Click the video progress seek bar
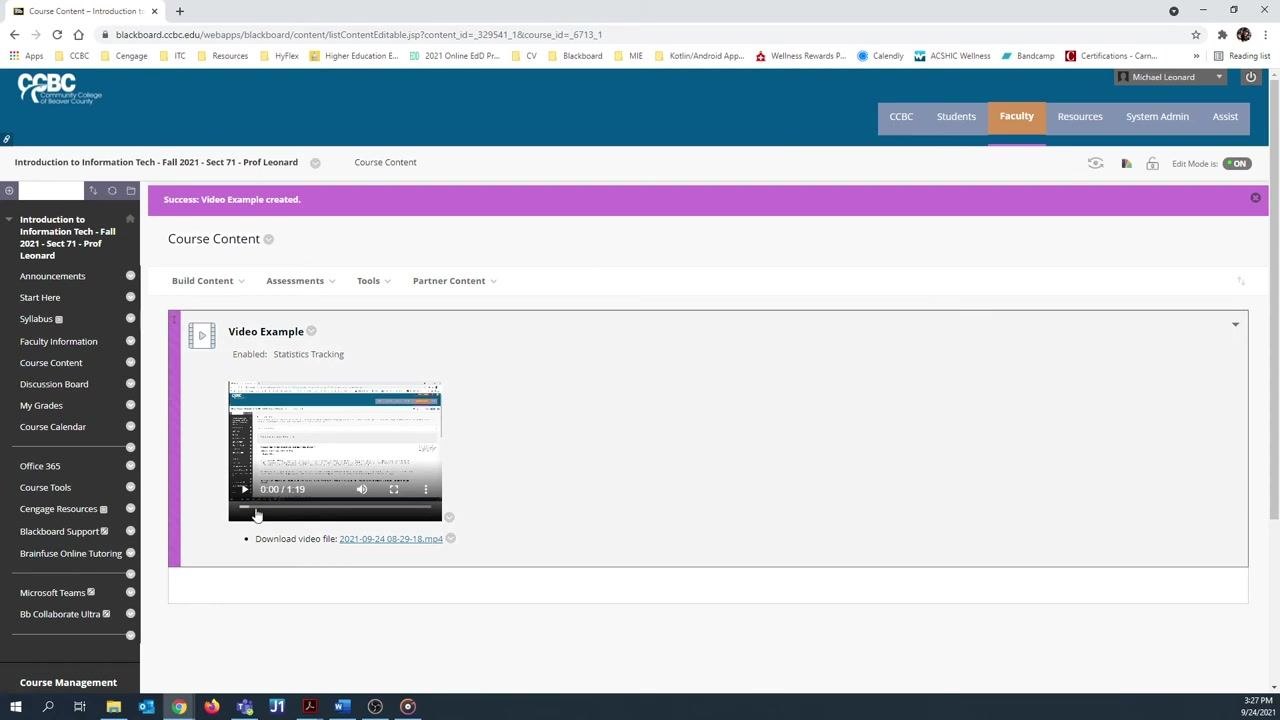Screen dimensions: 1280x720 click(x=335, y=507)
